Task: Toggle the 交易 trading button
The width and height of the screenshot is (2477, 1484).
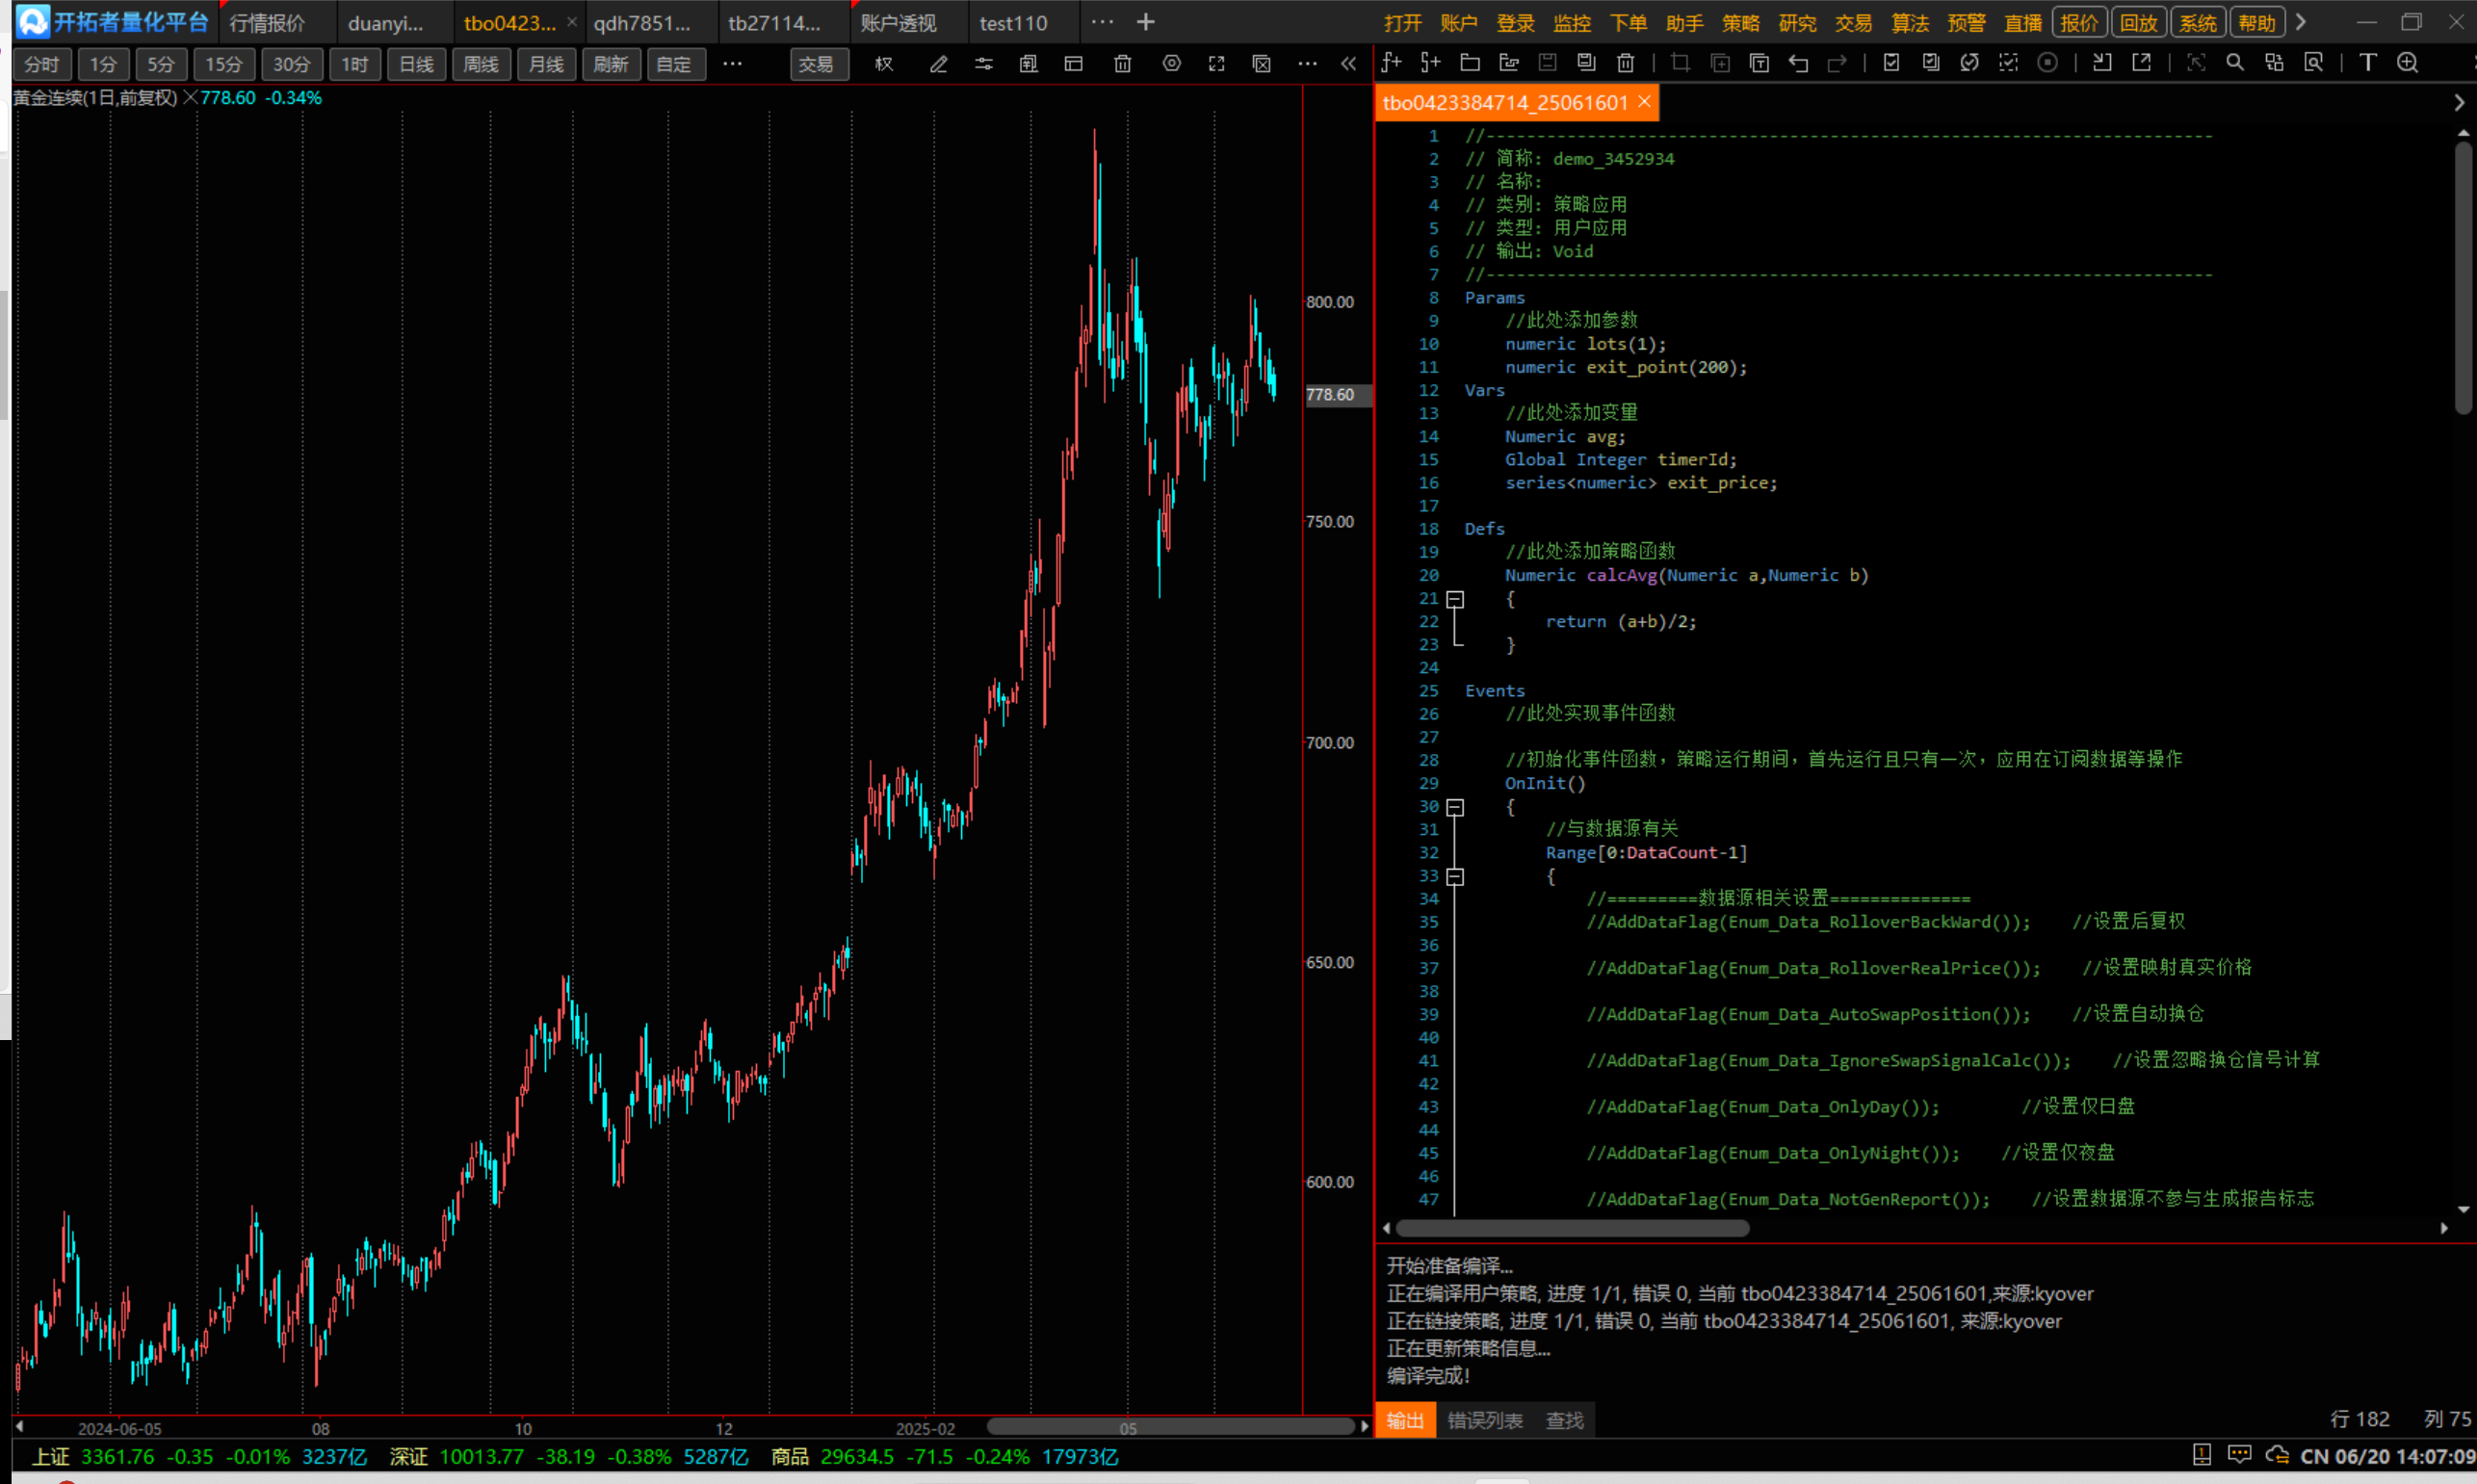Action: [816, 64]
